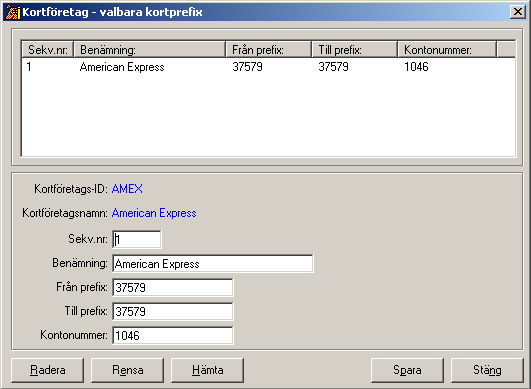Image resolution: width=531 pixels, height=389 pixels.
Task: Focus the Från prefix input field
Action: [173, 287]
